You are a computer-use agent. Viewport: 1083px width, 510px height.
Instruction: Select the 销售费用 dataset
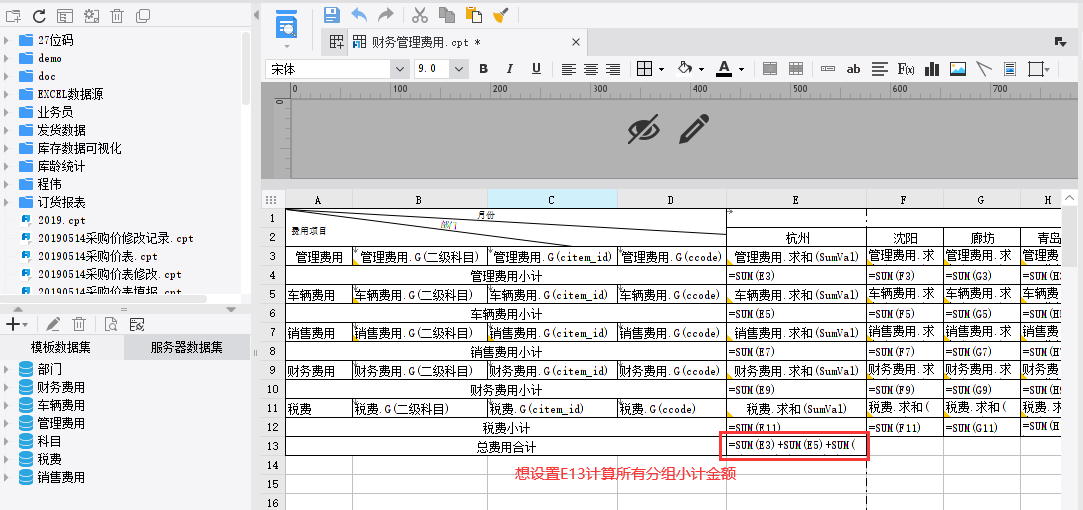coord(60,477)
